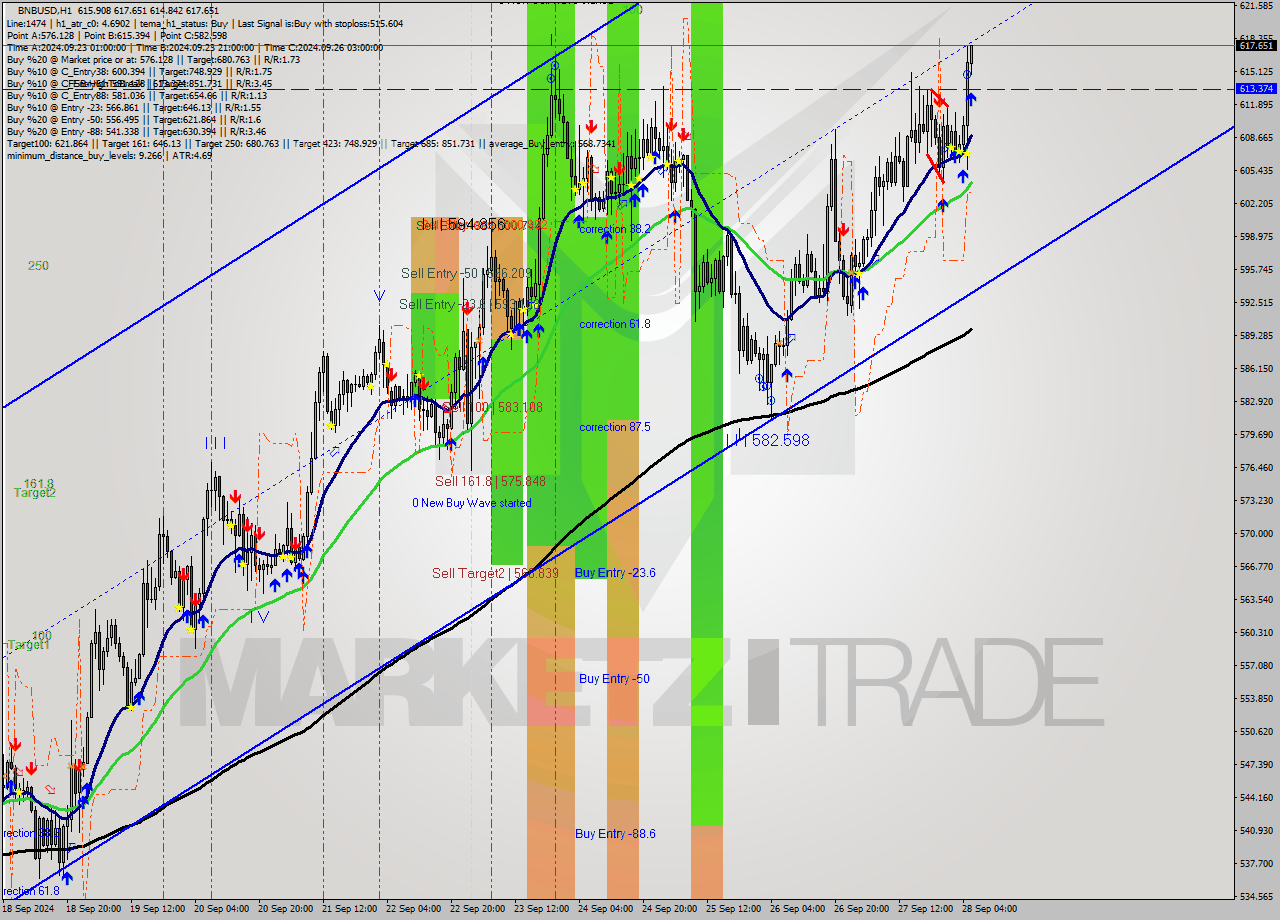The height and width of the screenshot is (920, 1280).
Task: Click the '23 Sep 12:00' time label
Action: pos(541,909)
